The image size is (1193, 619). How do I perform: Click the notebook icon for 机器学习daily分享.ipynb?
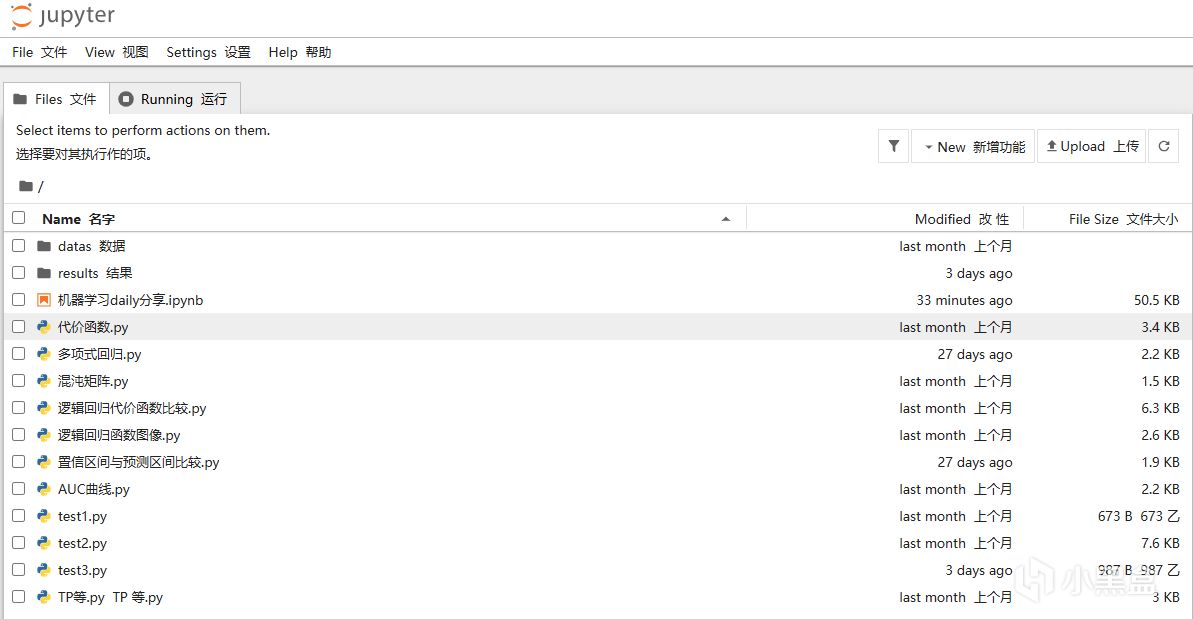click(43, 300)
